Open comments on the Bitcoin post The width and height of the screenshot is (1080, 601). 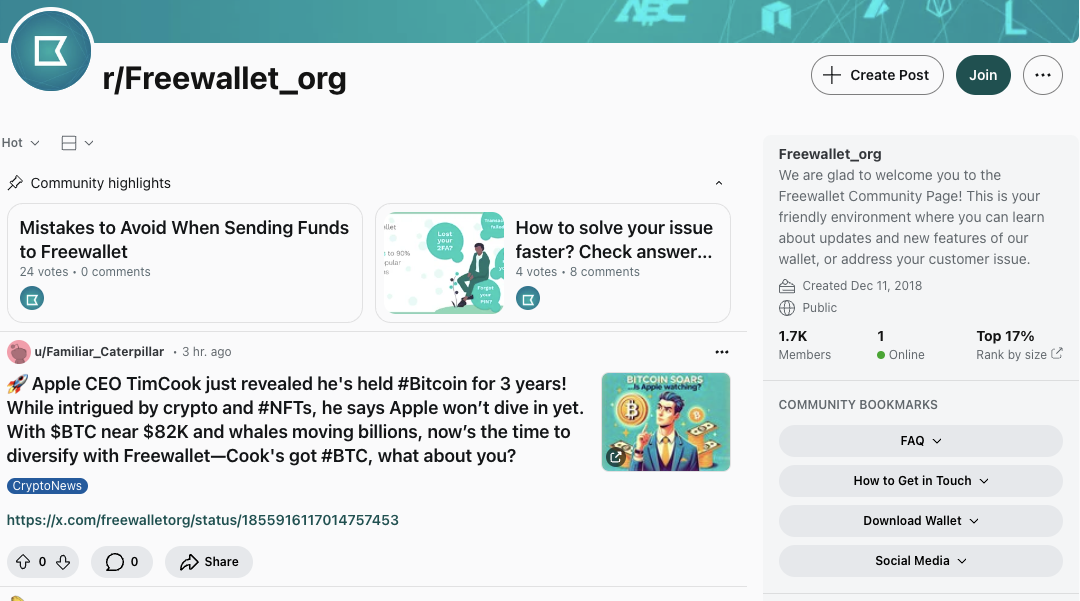[x=121, y=562]
